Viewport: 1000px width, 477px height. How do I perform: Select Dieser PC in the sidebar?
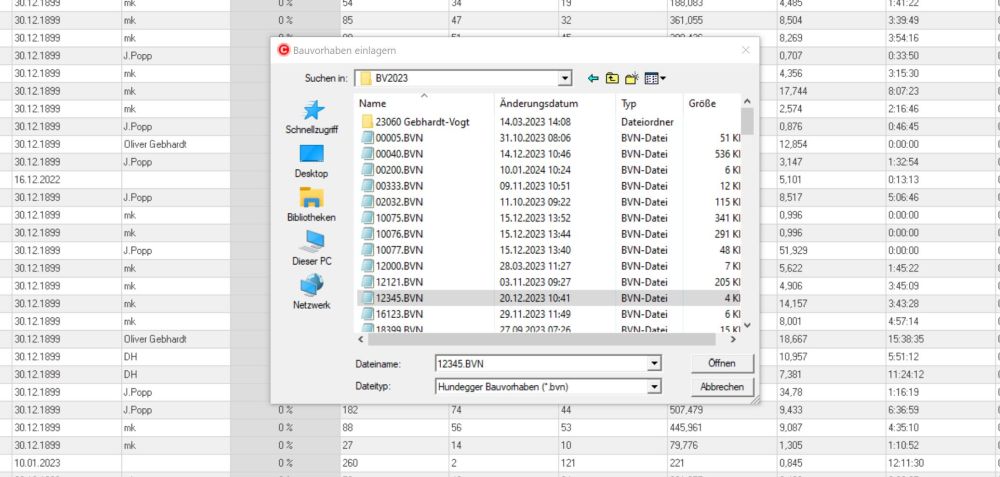[x=313, y=248]
